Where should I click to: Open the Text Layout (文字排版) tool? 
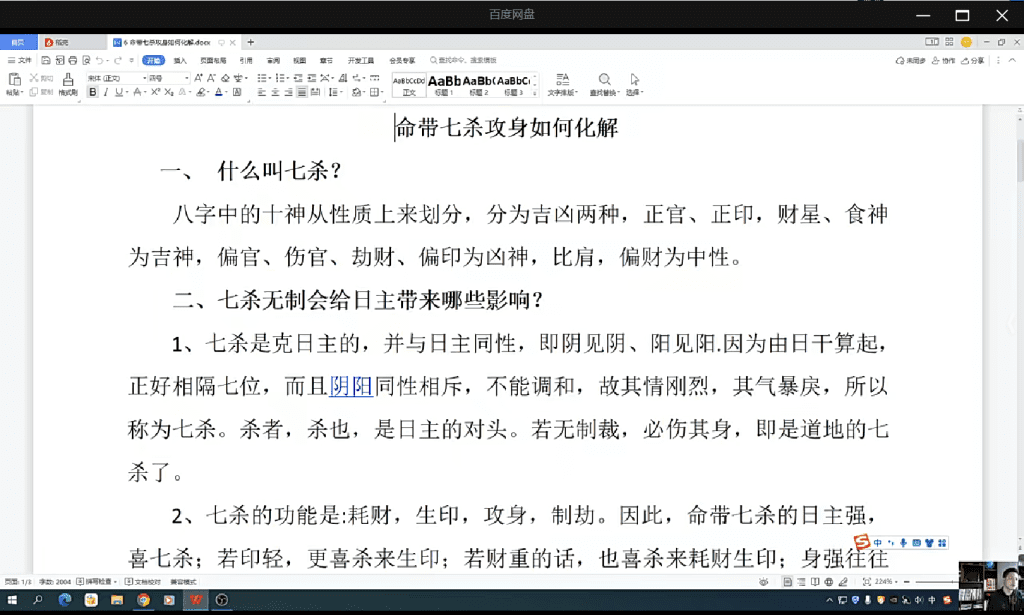pyautogui.click(x=562, y=83)
